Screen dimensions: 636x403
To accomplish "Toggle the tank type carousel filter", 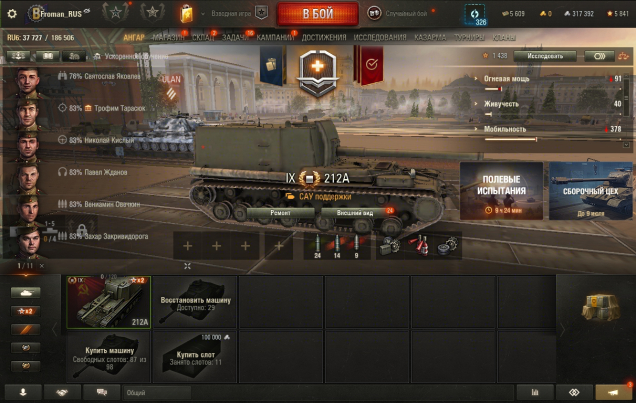I will tap(26, 293).
